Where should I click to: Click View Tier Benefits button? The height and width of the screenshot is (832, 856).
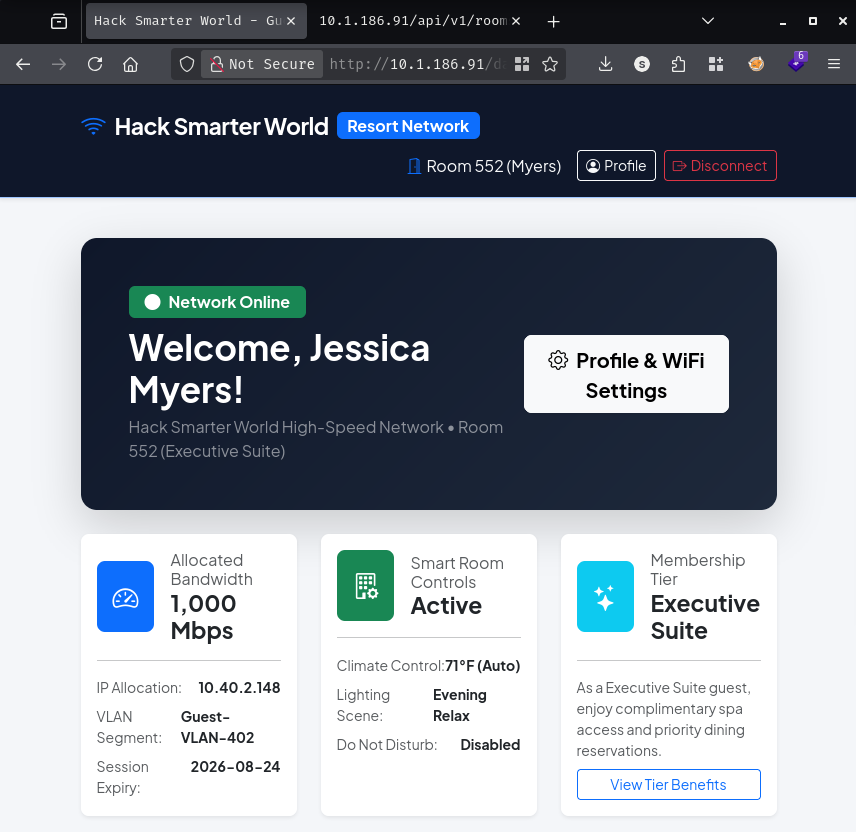pos(669,785)
